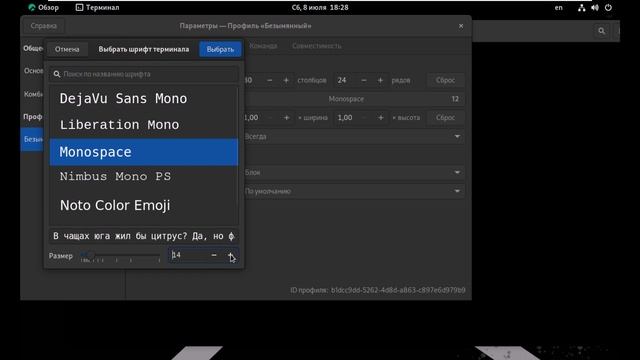
Task: Open the power menu icon
Action: pos(608,7)
